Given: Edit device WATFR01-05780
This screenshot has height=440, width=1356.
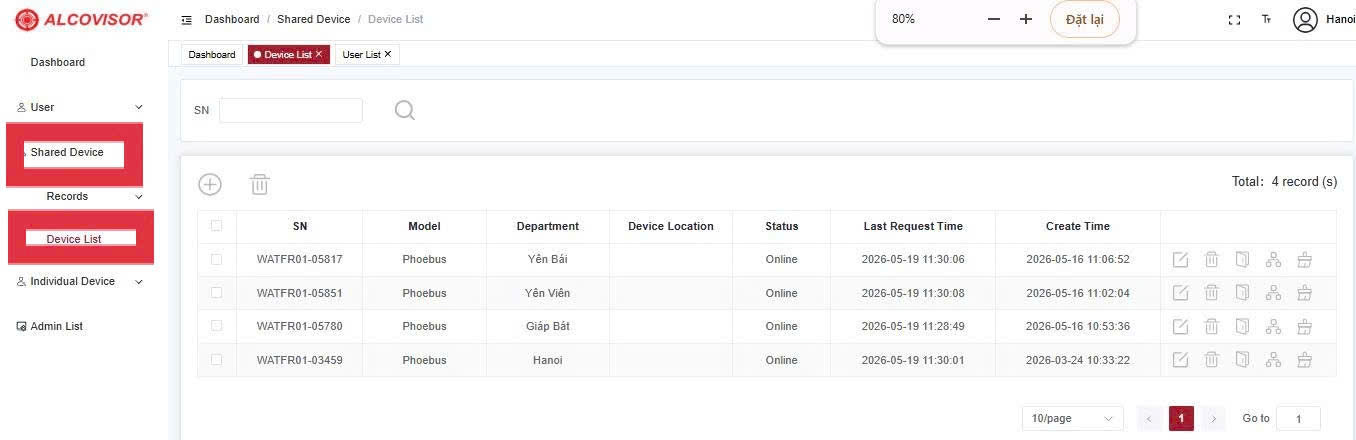Looking at the screenshot, I should coord(1180,326).
